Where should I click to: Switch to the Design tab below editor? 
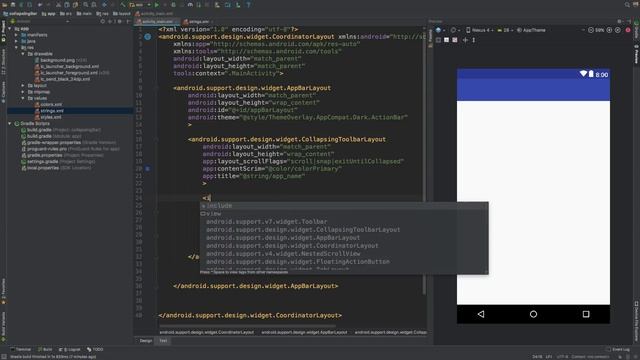pos(146,341)
